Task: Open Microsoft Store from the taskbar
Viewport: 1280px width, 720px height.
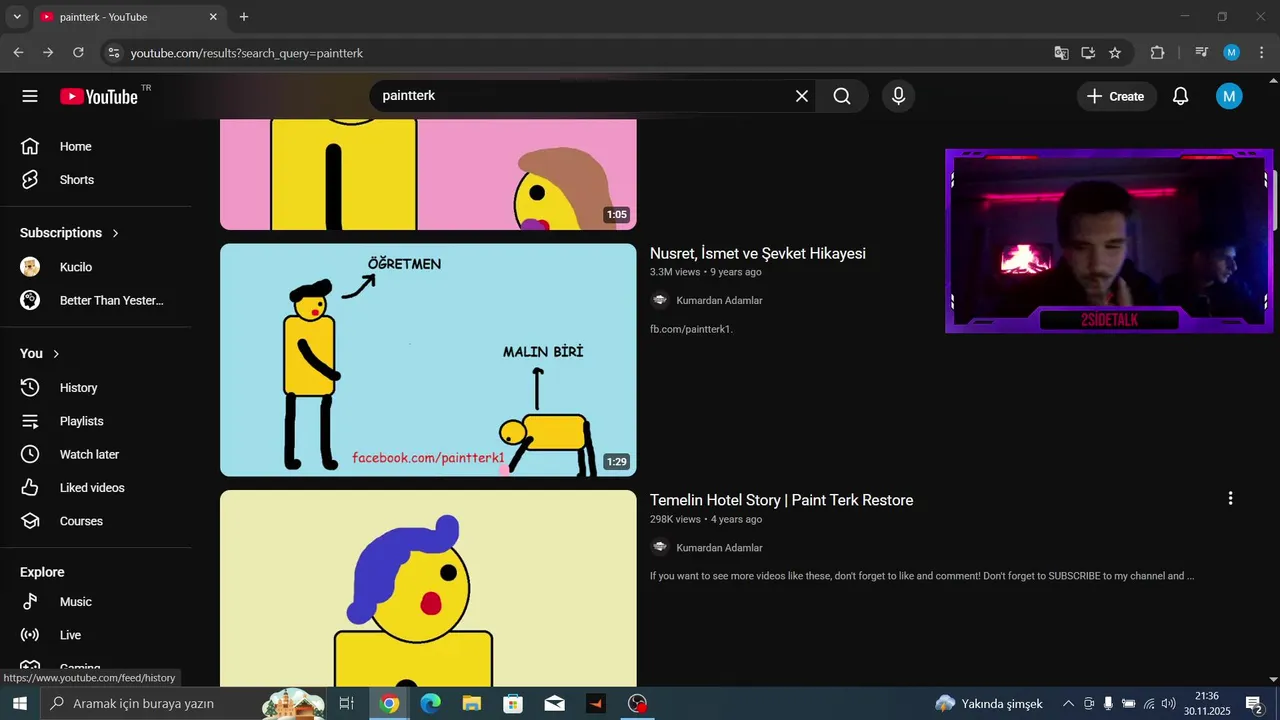Action: (x=513, y=704)
